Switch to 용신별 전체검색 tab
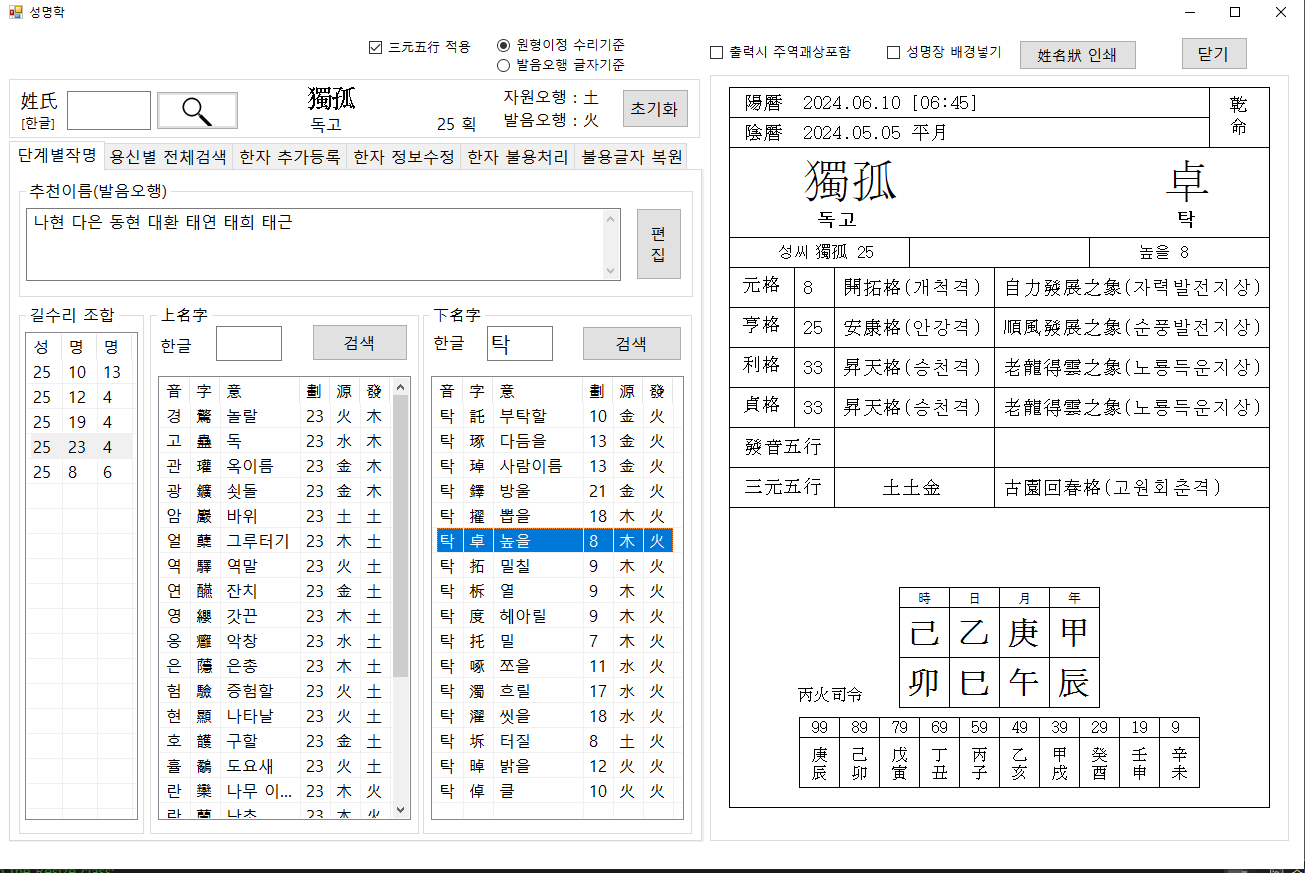This screenshot has width=1305, height=873. [169, 157]
